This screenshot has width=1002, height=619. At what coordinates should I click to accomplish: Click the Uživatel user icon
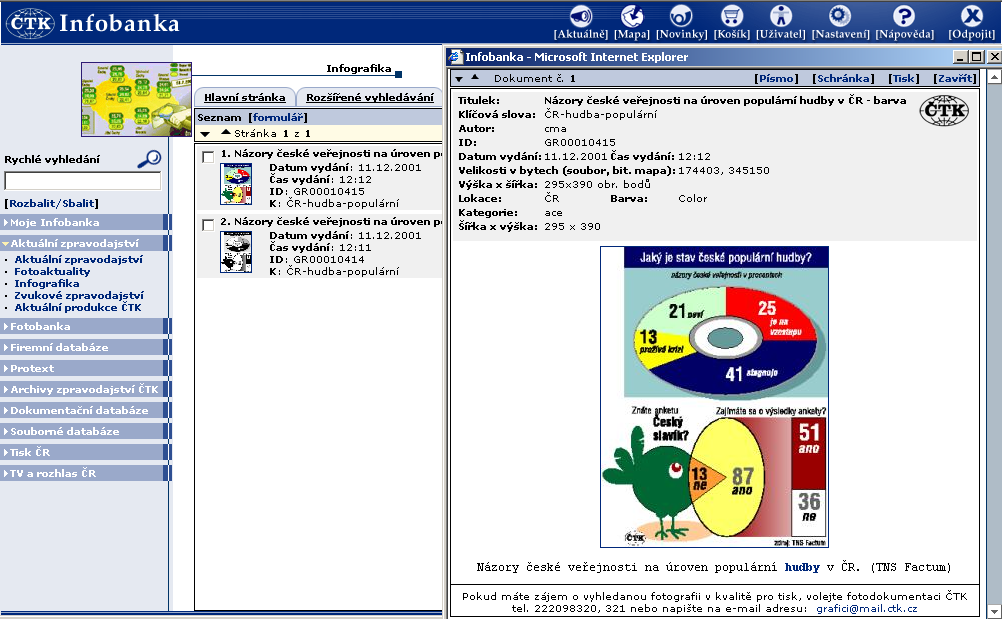781,16
